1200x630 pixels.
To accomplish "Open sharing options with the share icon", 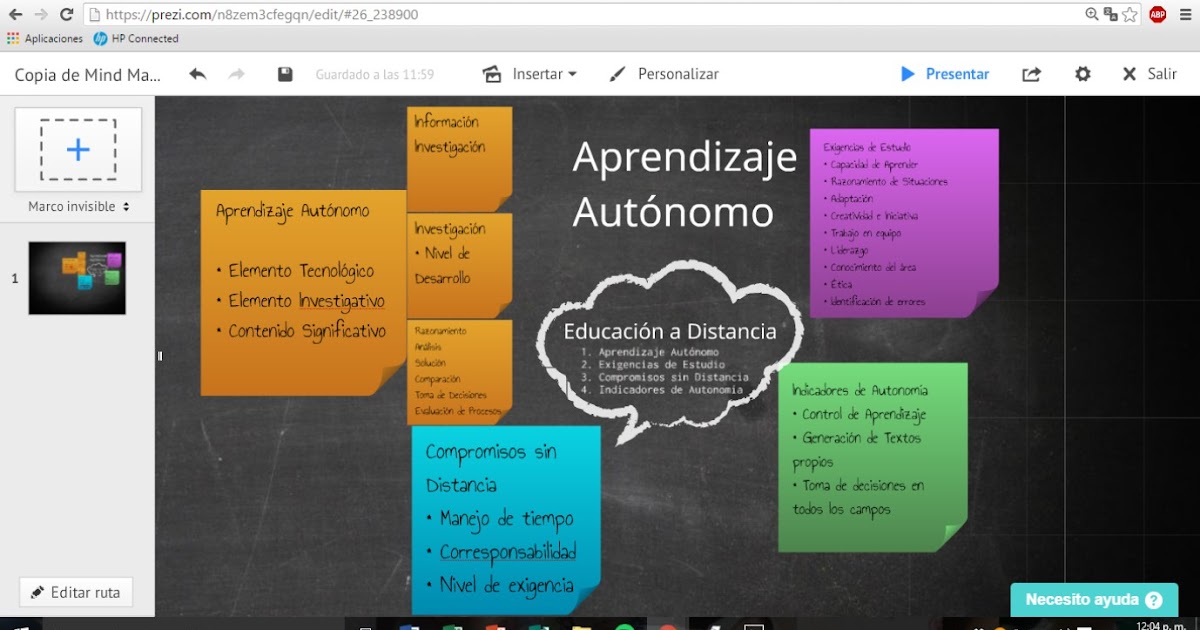I will pos(1031,74).
